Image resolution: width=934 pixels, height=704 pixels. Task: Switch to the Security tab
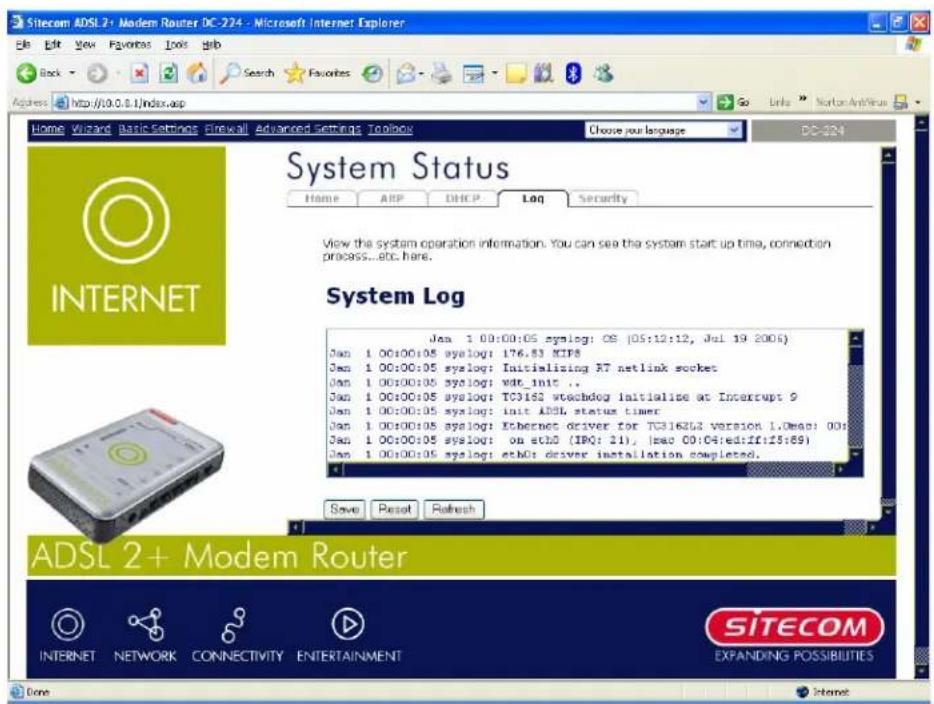(603, 198)
